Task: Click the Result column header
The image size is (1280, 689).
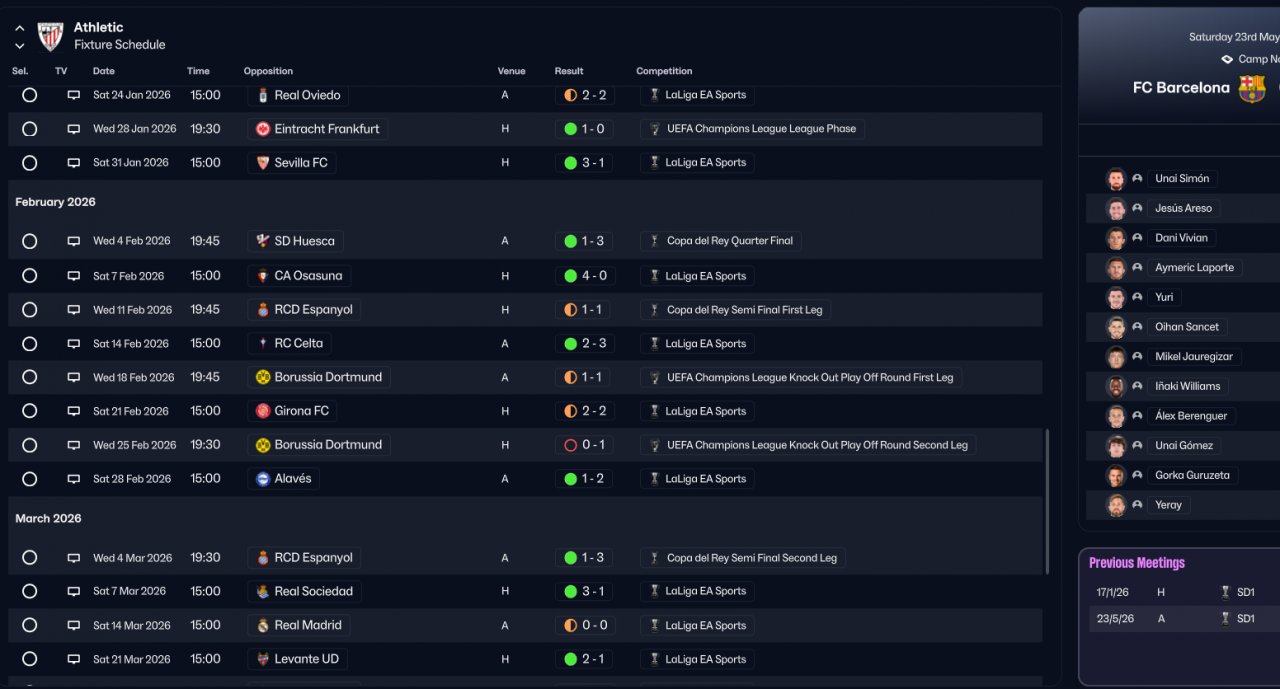Action: pyautogui.click(x=568, y=71)
